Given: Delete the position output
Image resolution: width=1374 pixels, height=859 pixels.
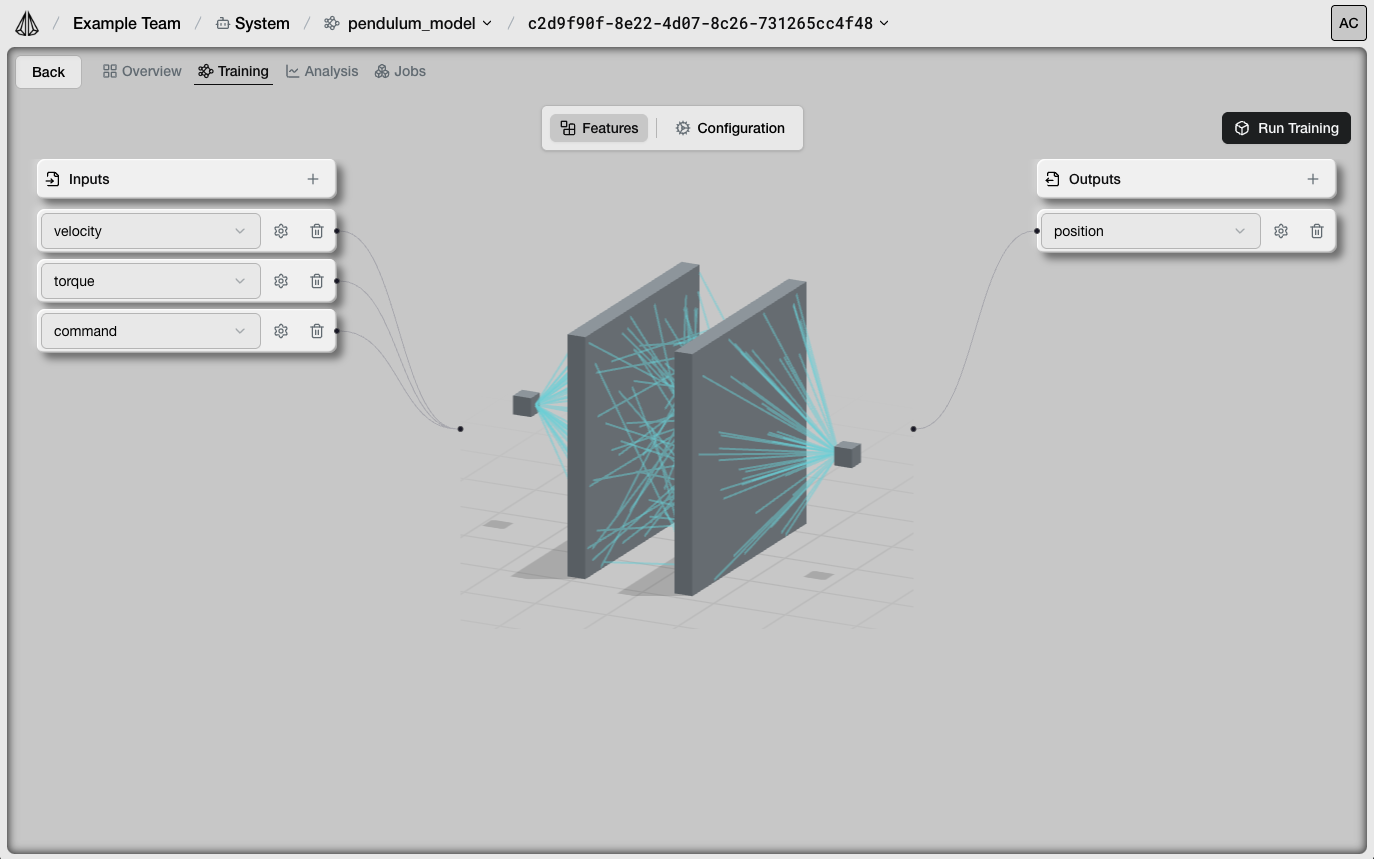Looking at the screenshot, I should pyautogui.click(x=1317, y=231).
